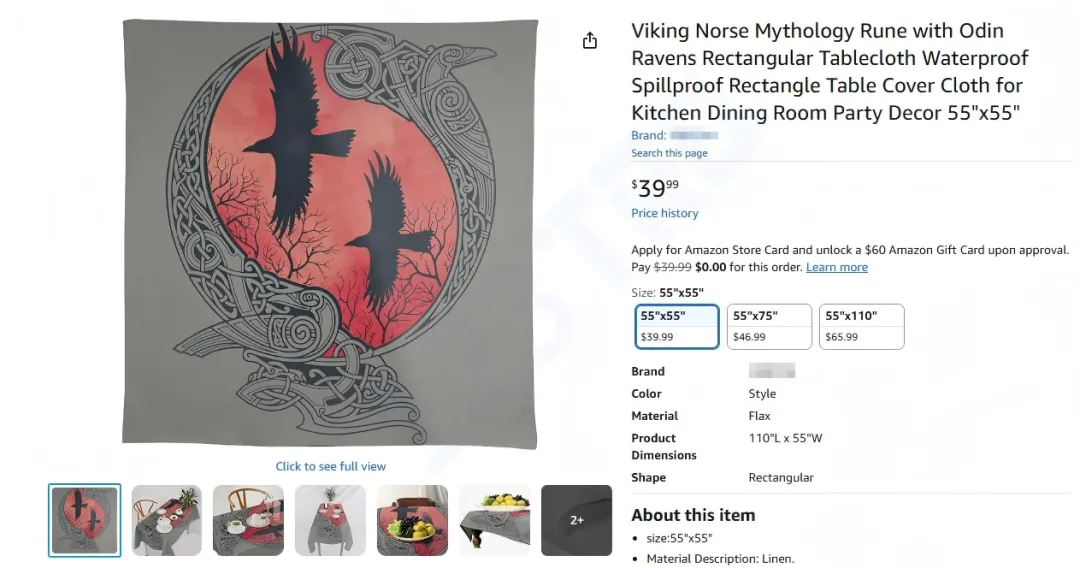Open the blurred brand link under title
This screenshot has width=1080, height=568.
tap(693, 135)
